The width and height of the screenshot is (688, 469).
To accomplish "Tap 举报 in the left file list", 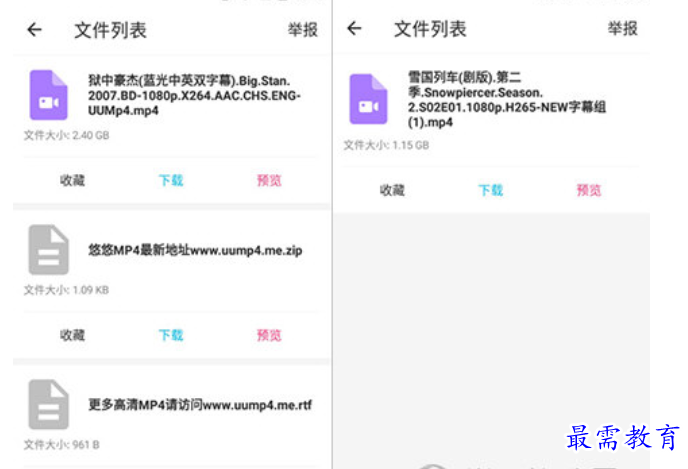I will [x=302, y=30].
